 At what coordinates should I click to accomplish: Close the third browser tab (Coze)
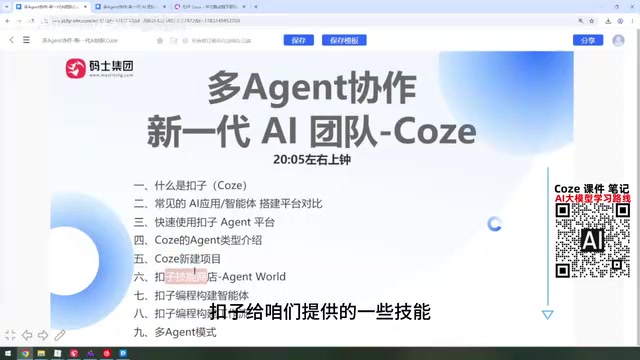(x=244, y=7)
